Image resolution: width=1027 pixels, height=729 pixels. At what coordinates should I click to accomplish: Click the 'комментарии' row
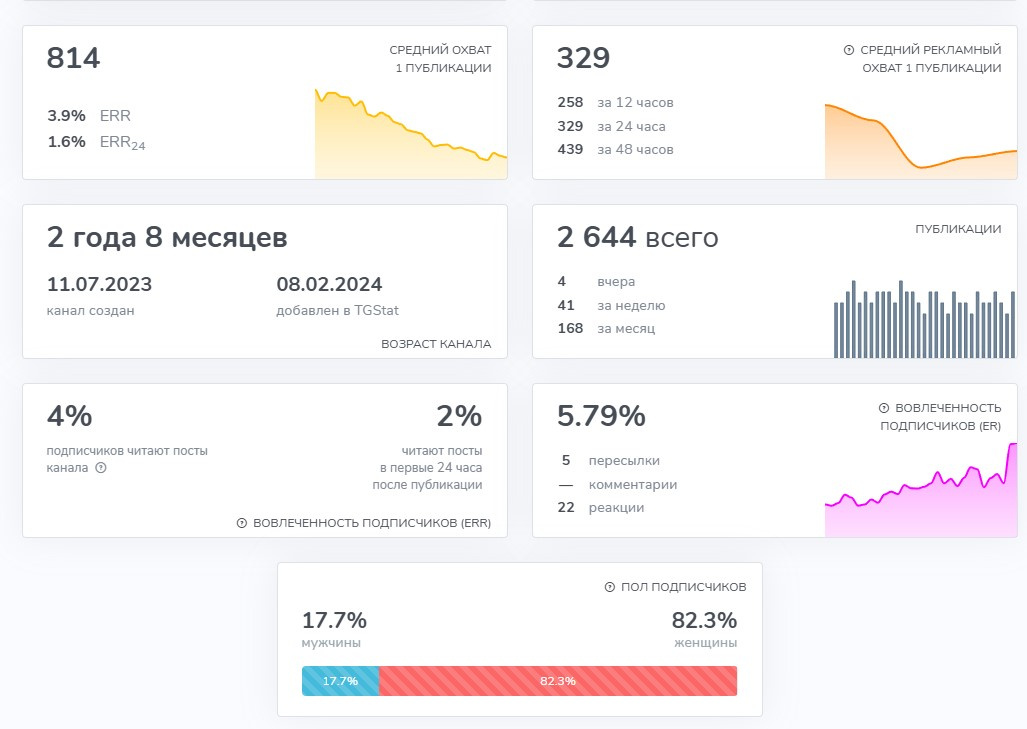pyautogui.click(x=618, y=485)
